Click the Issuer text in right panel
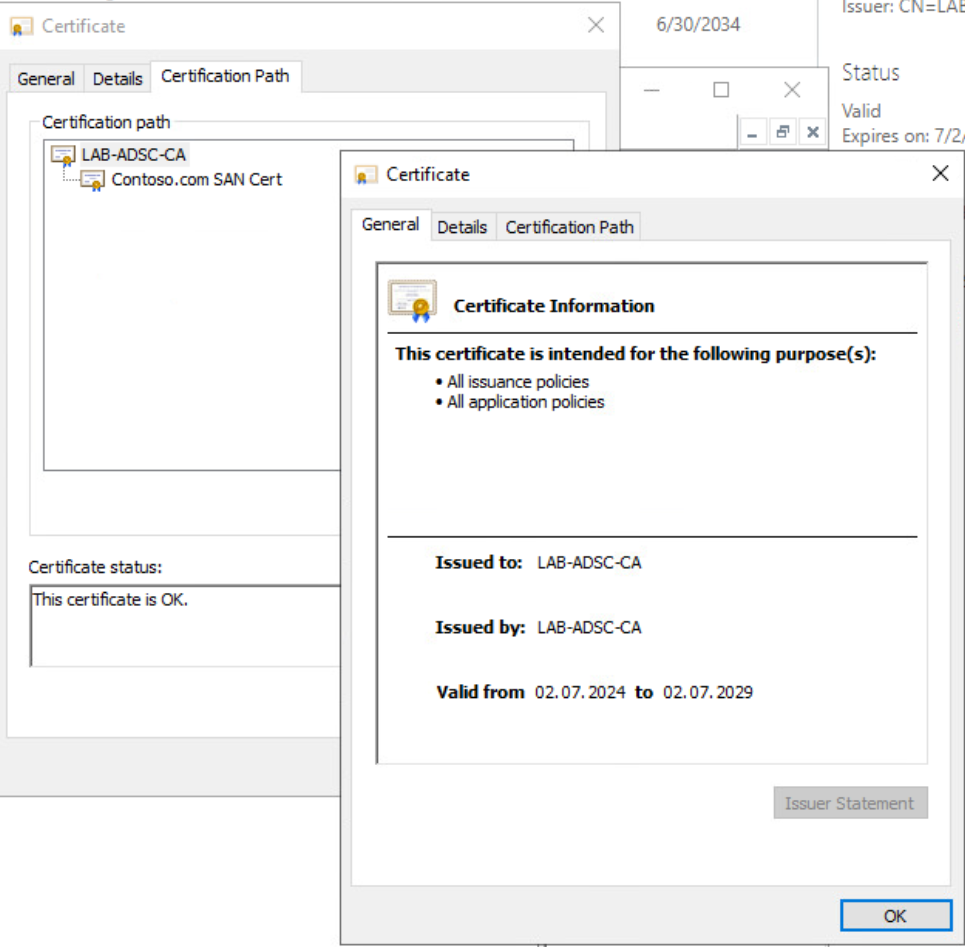Image resolution: width=965 pixels, height=947 pixels. tap(902, 7)
